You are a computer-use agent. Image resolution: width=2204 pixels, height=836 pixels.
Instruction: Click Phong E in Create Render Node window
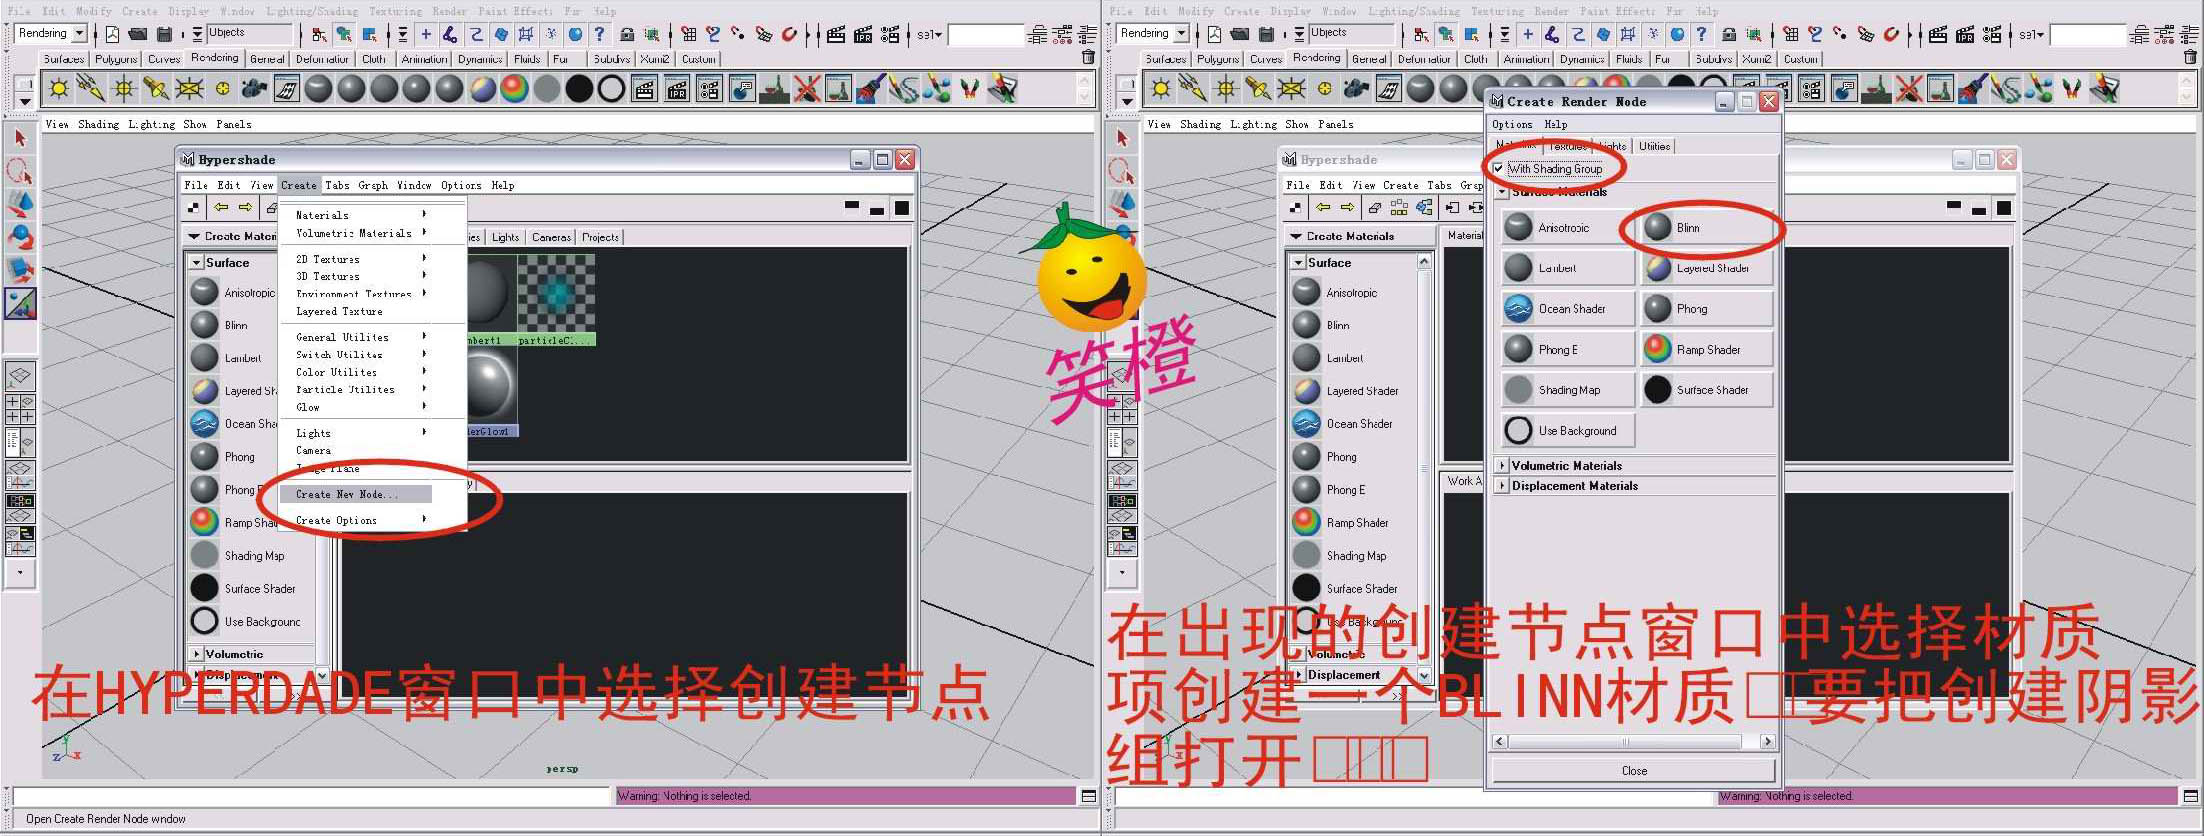[1567, 349]
